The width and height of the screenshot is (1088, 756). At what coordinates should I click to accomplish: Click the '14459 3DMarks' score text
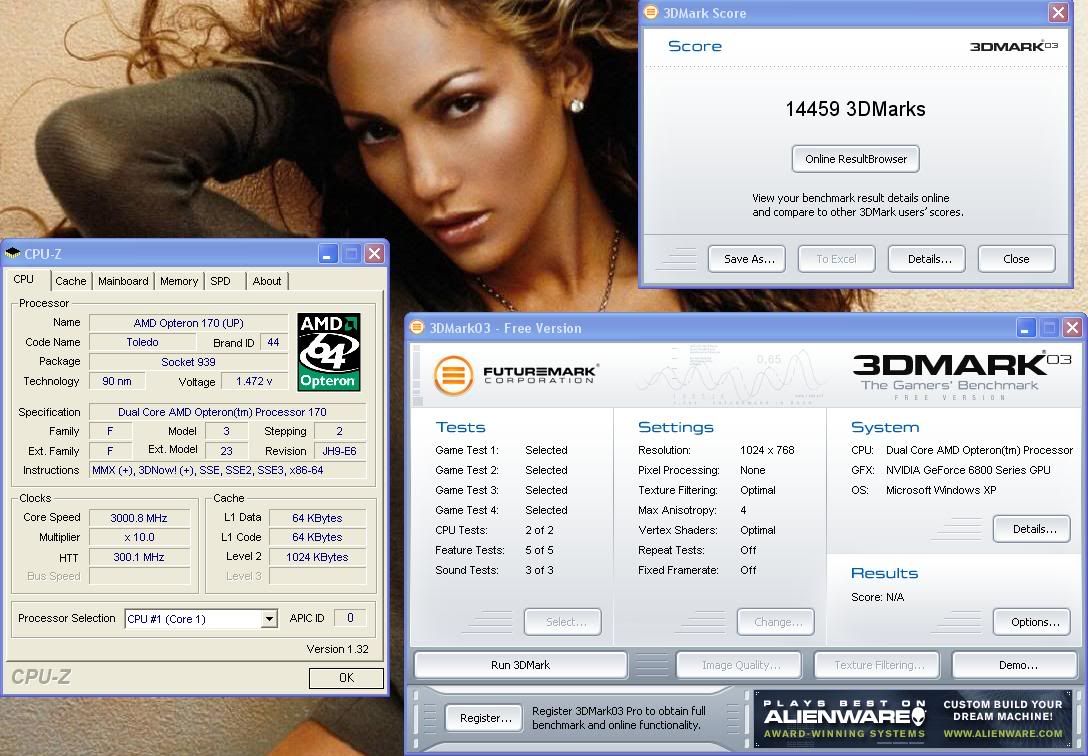[856, 109]
